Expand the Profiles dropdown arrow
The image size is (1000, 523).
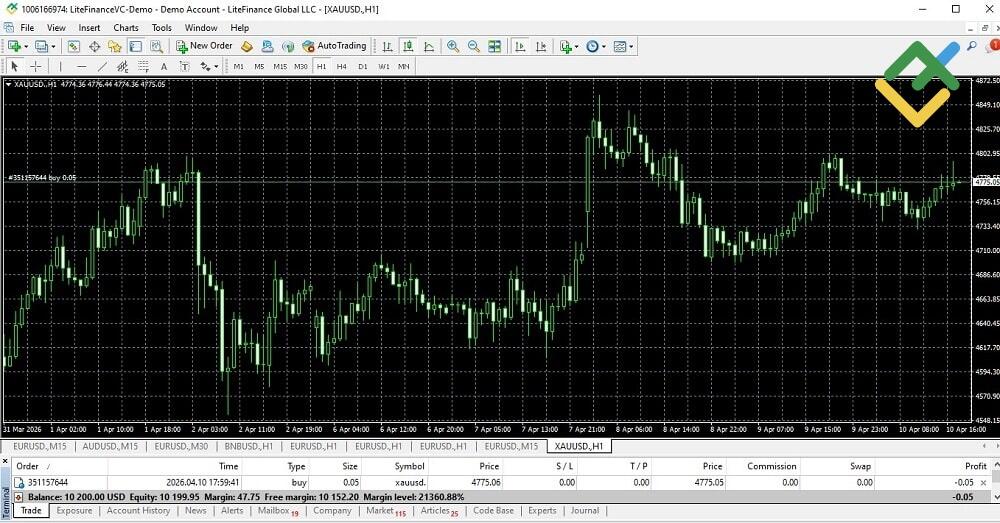click(x=53, y=46)
